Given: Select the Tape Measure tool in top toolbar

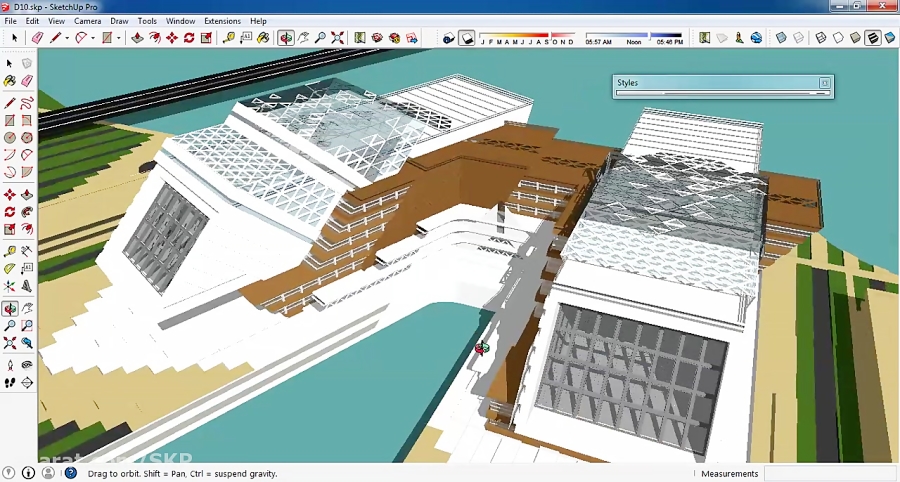Looking at the screenshot, I should coord(229,38).
